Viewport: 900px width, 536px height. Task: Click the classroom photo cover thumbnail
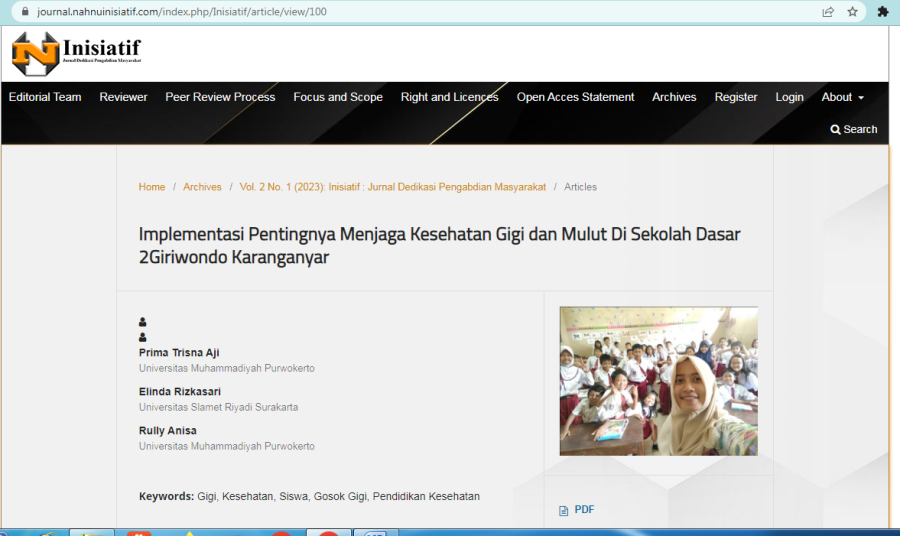pos(658,381)
